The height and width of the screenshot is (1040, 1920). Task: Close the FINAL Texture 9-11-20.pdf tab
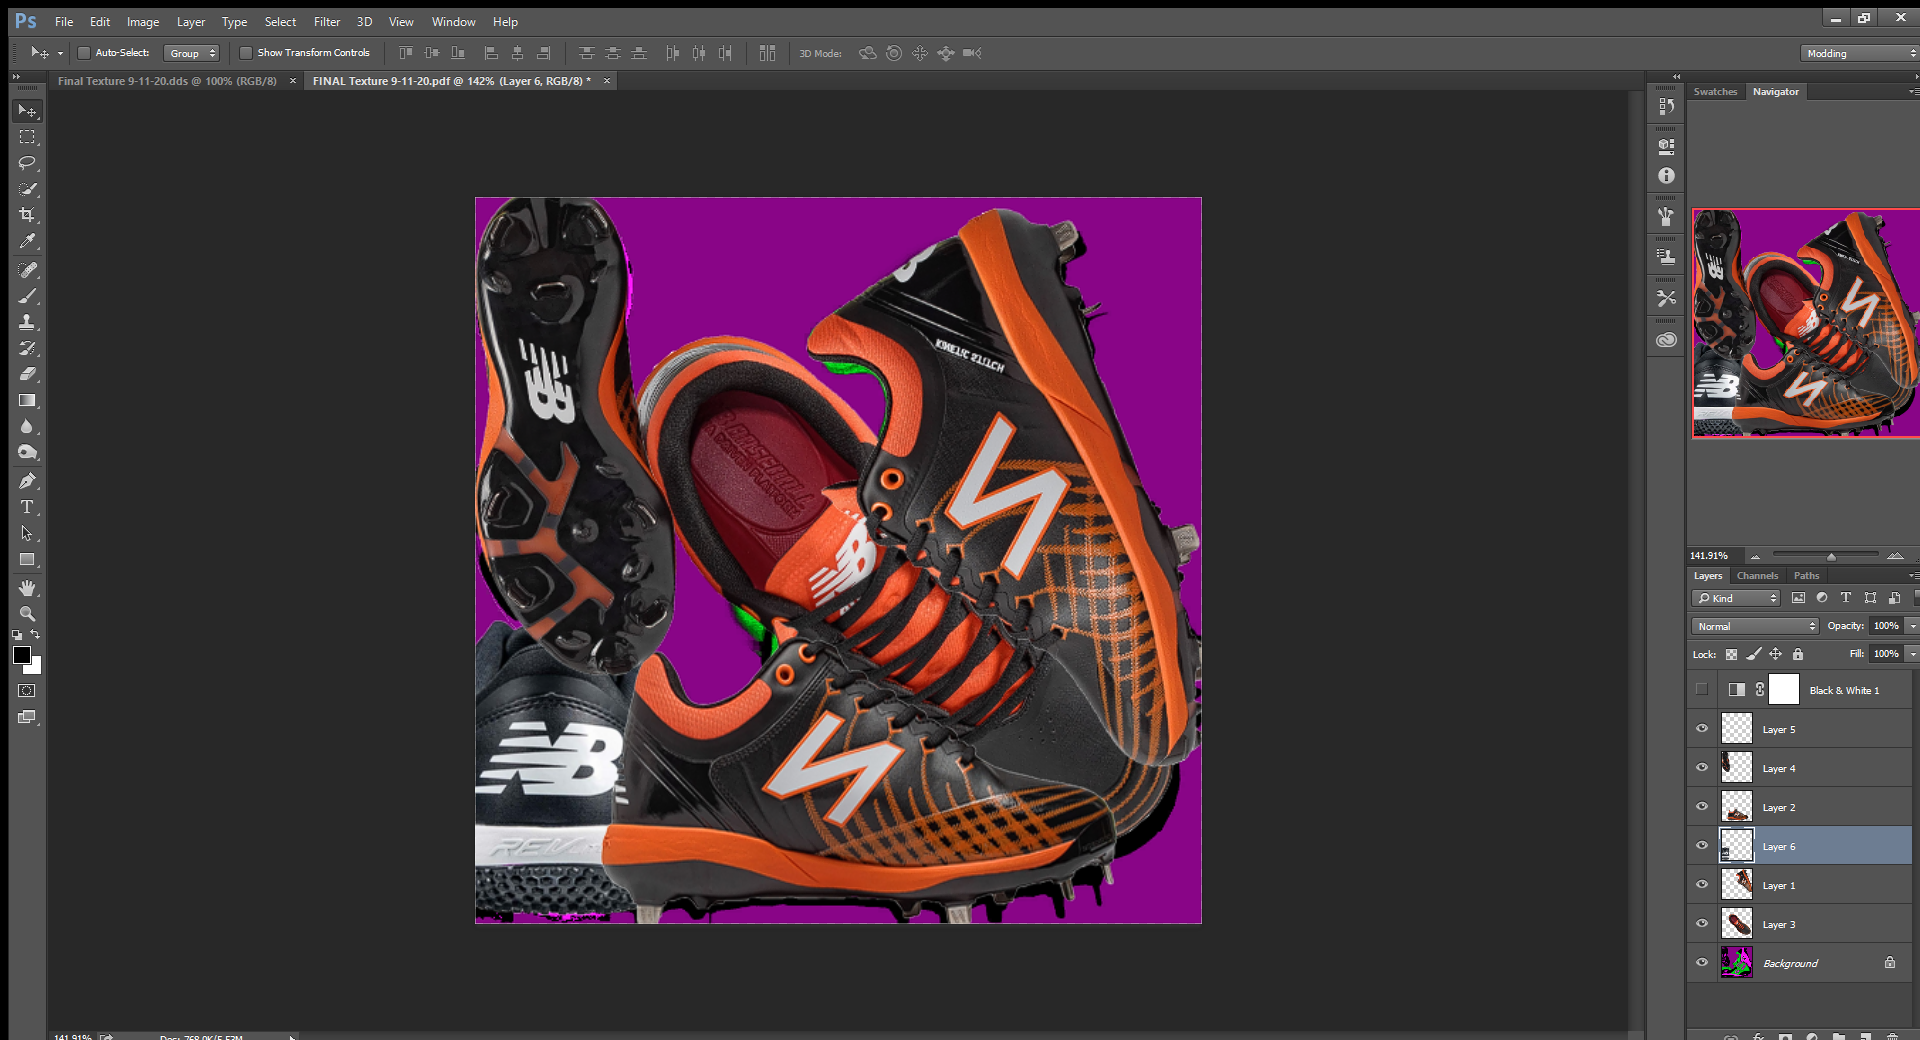tap(606, 81)
